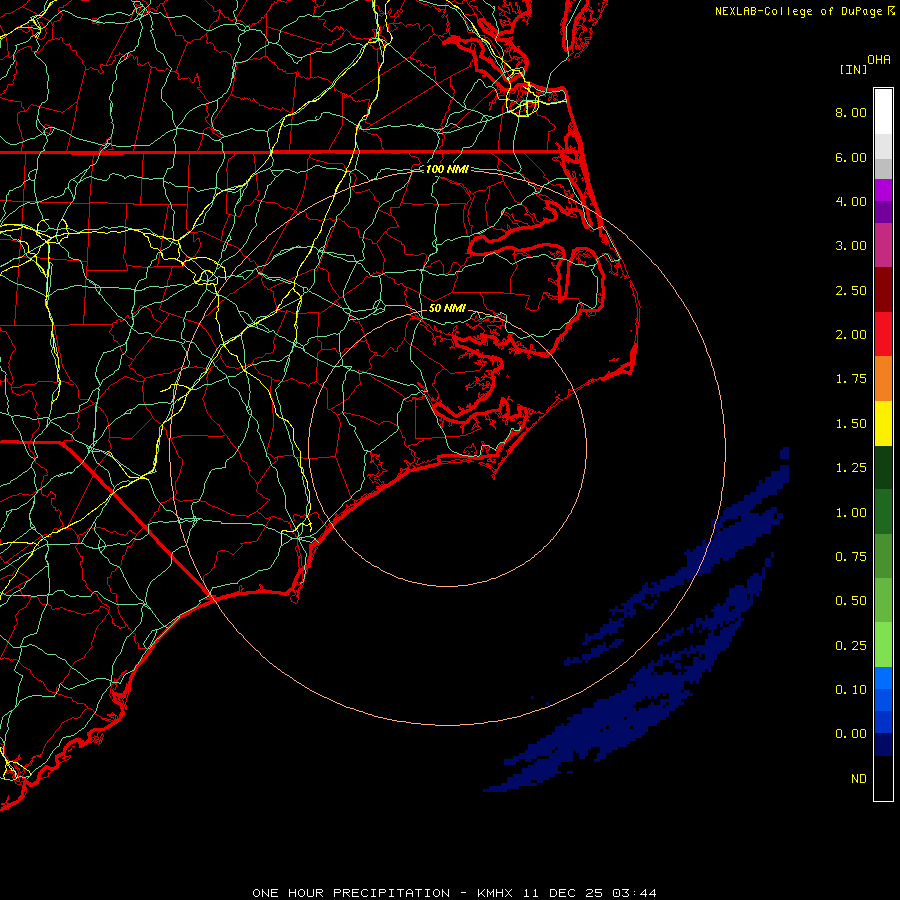
Task: Select the 0.10 legend value
Action: pyautogui.click(x=851, y=690)
